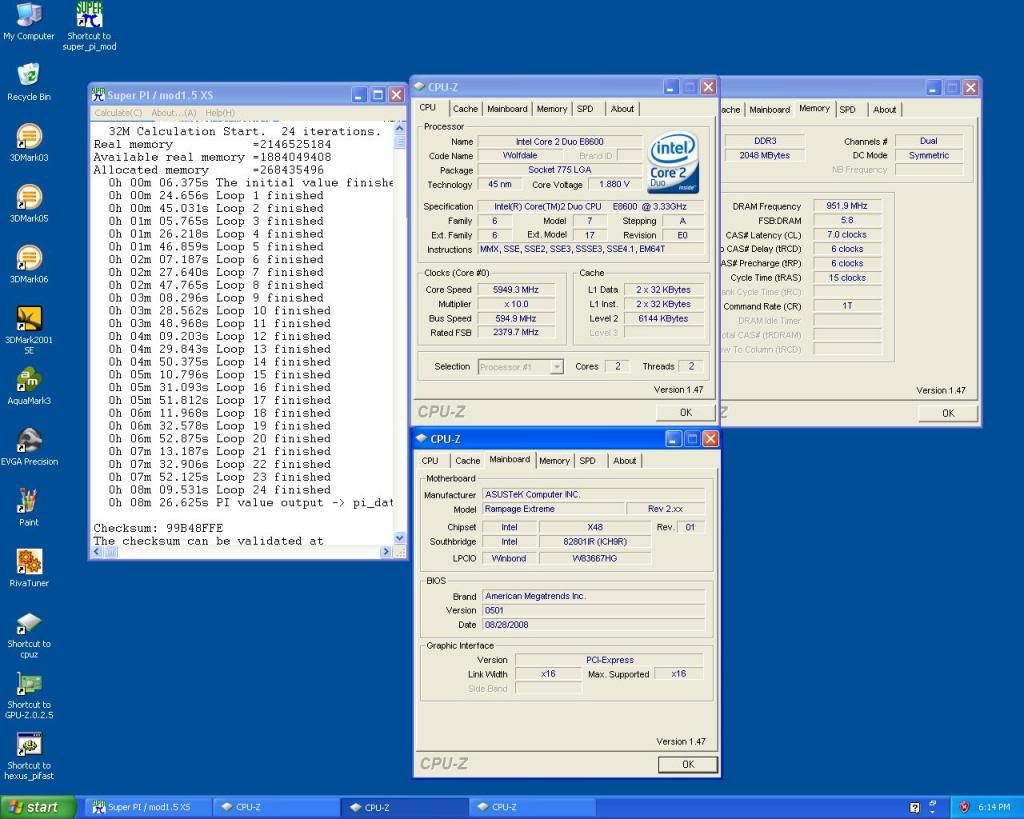Click the Super PI title bar icon
Image resolution: width=1024 pixels, height=819 pixels.
(x=99, y=95)
